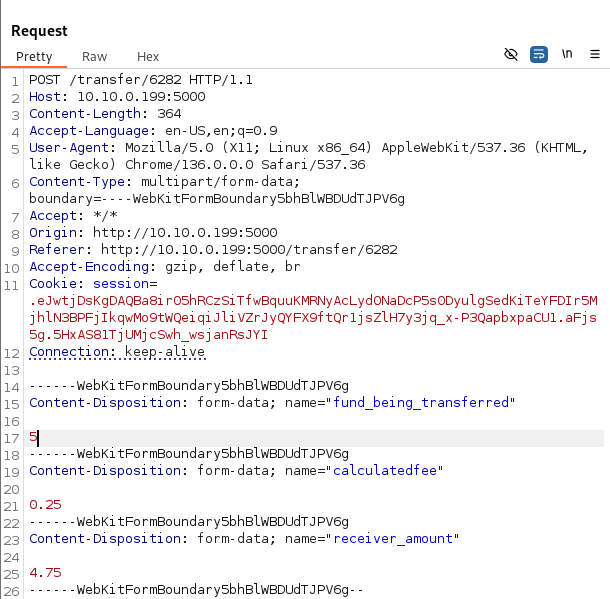Switch to the Hex tab
610x599 pixels.
[148, 57]
